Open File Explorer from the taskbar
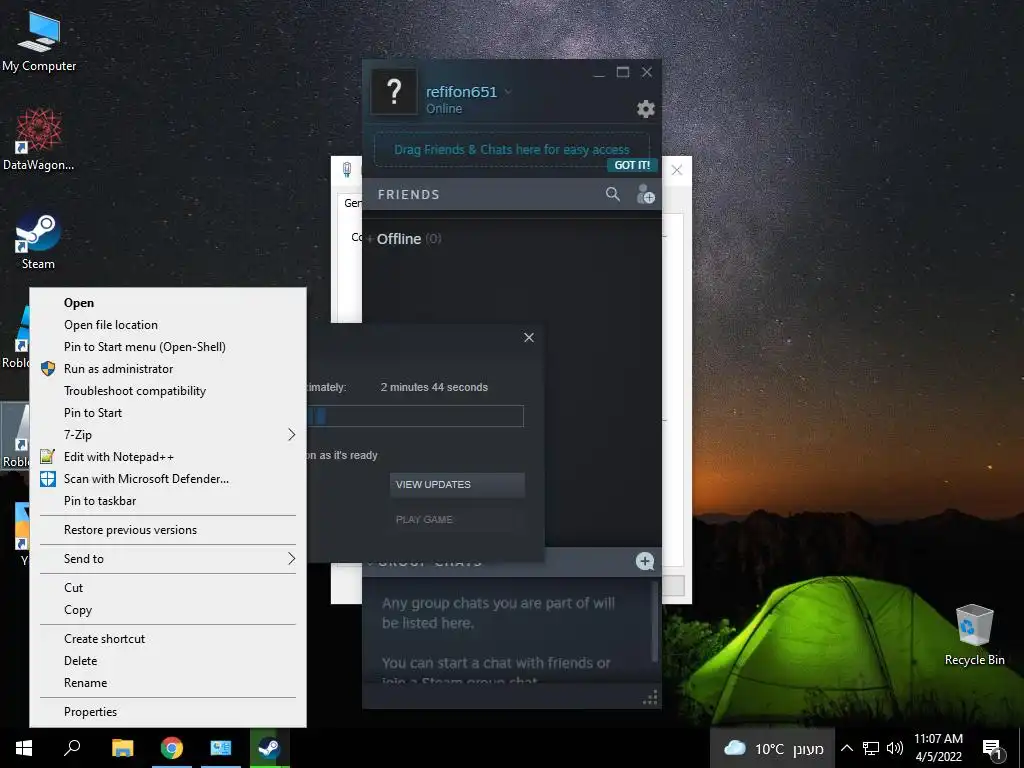Image resolution: width=1024 pixels, height=768 pixels. [122, 748]
